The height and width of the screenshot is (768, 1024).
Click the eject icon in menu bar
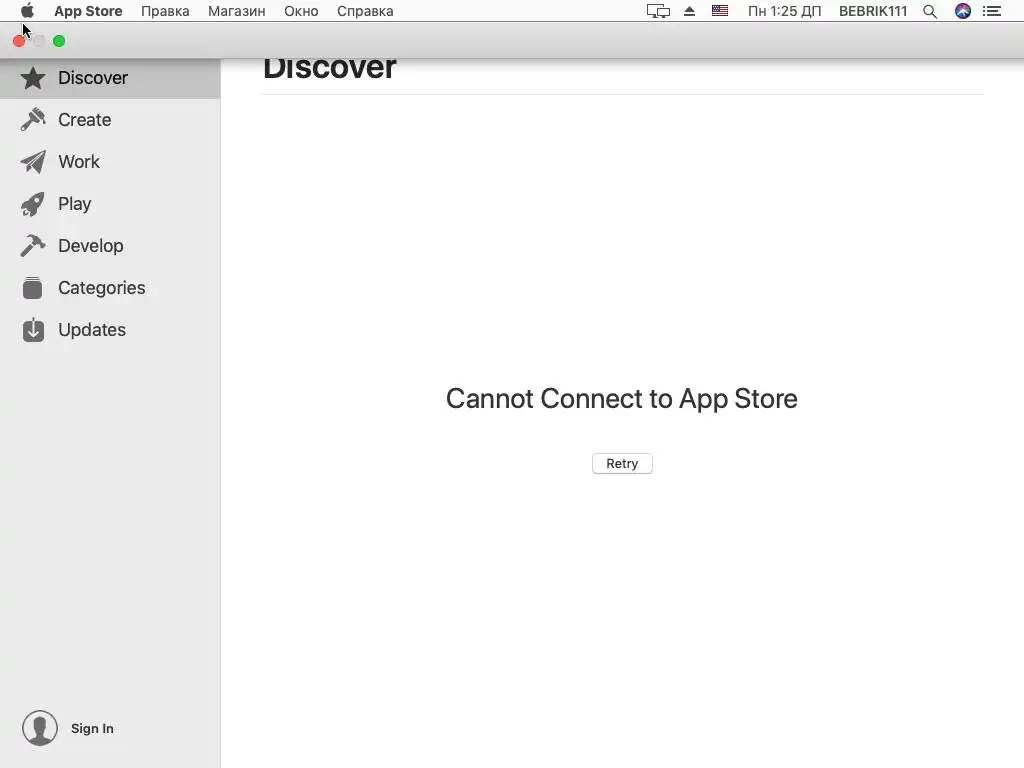pyautogui.click(x=689, y=11)
